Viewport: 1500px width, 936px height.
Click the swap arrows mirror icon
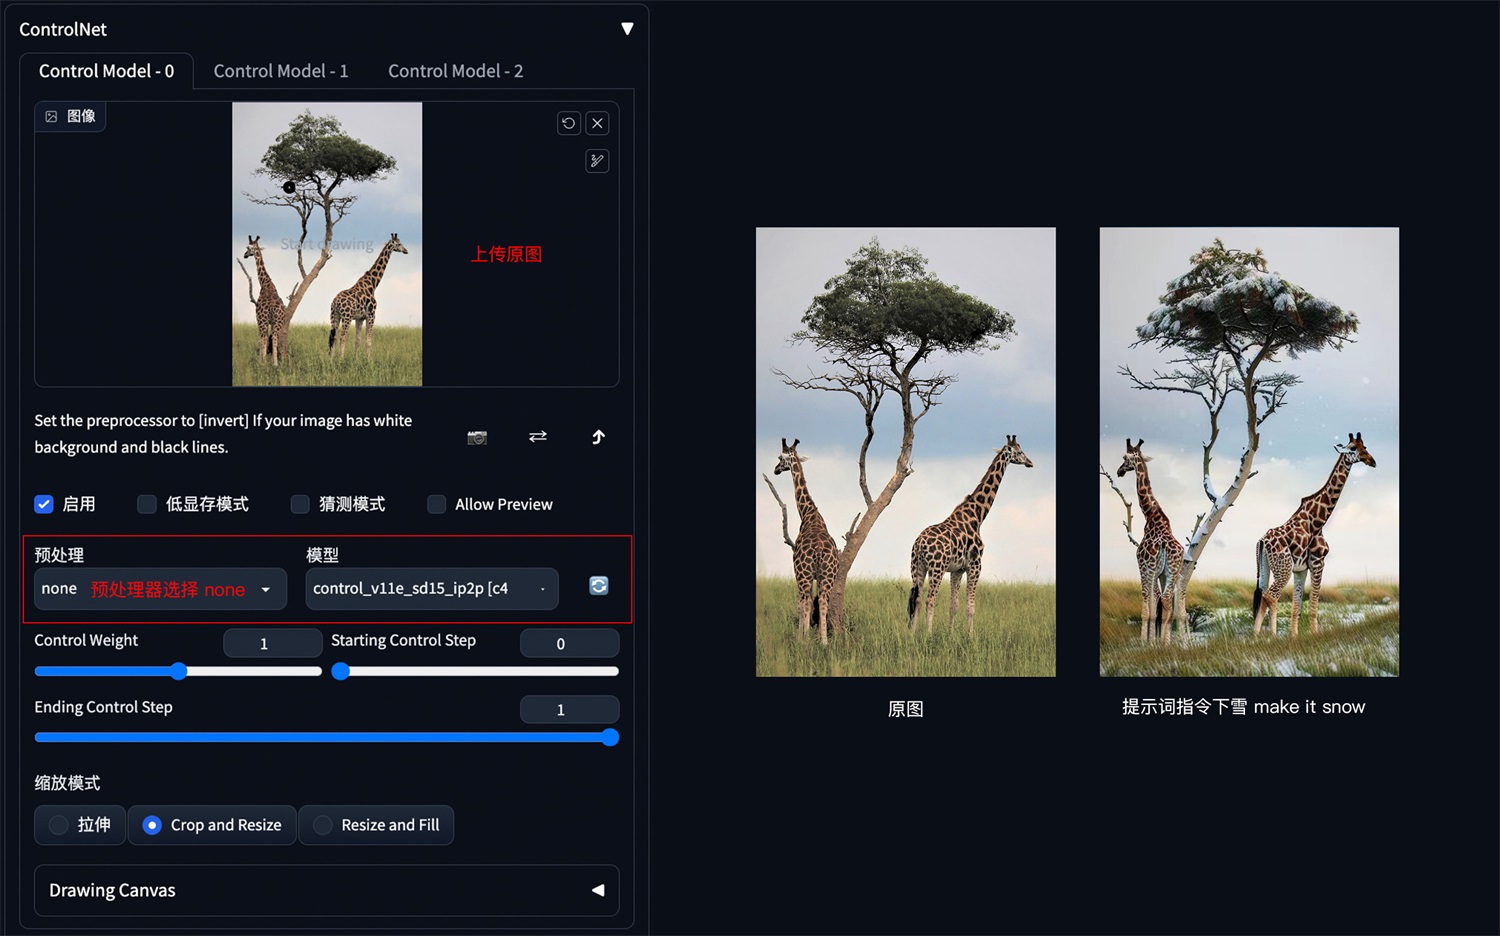(x=538, y=437)
